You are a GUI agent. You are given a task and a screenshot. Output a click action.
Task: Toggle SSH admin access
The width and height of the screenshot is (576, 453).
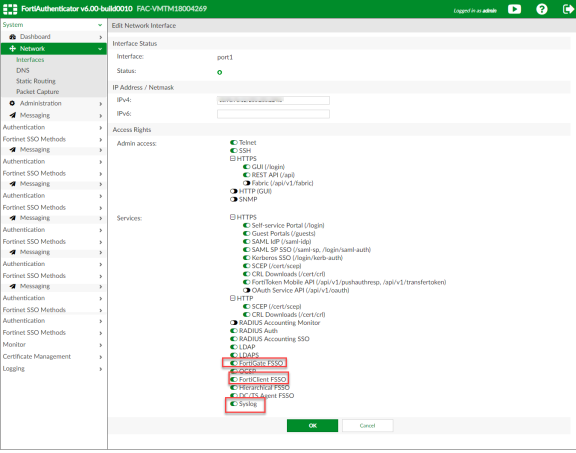[234, 151]
